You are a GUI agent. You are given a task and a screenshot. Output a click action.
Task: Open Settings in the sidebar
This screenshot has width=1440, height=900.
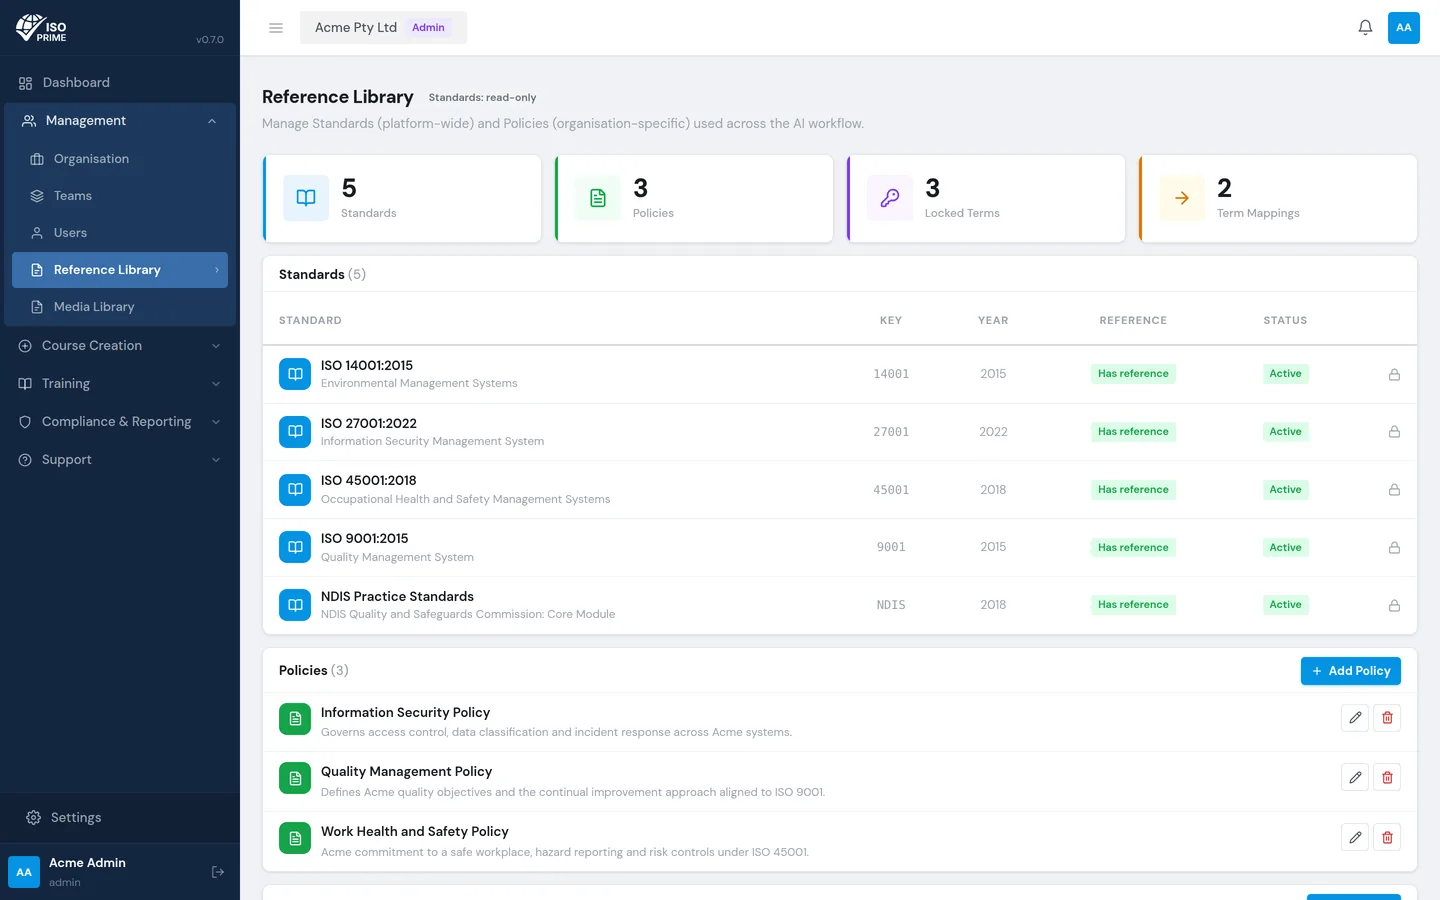tap(120, 818)
